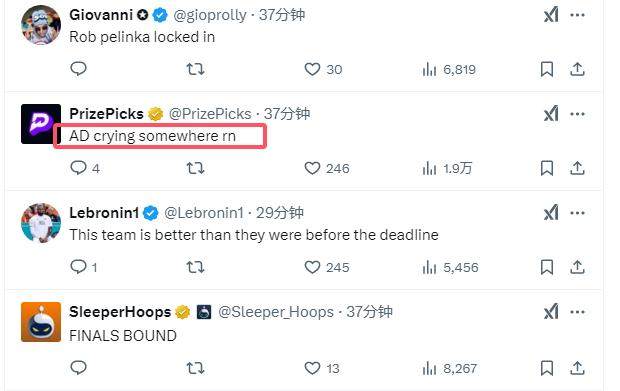Open the @gioprolly profile handle
This screenshot has height=391, width=620.
[x=210, y=15]
